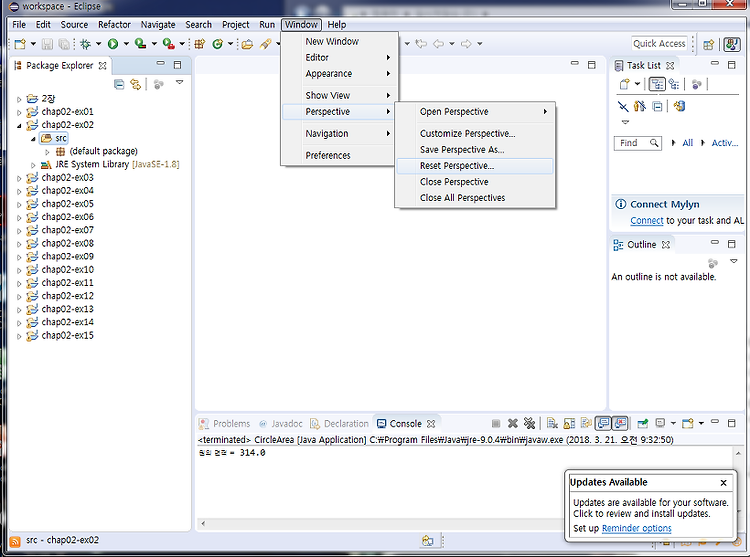Click New Task icon in Task List

point(625,85)
